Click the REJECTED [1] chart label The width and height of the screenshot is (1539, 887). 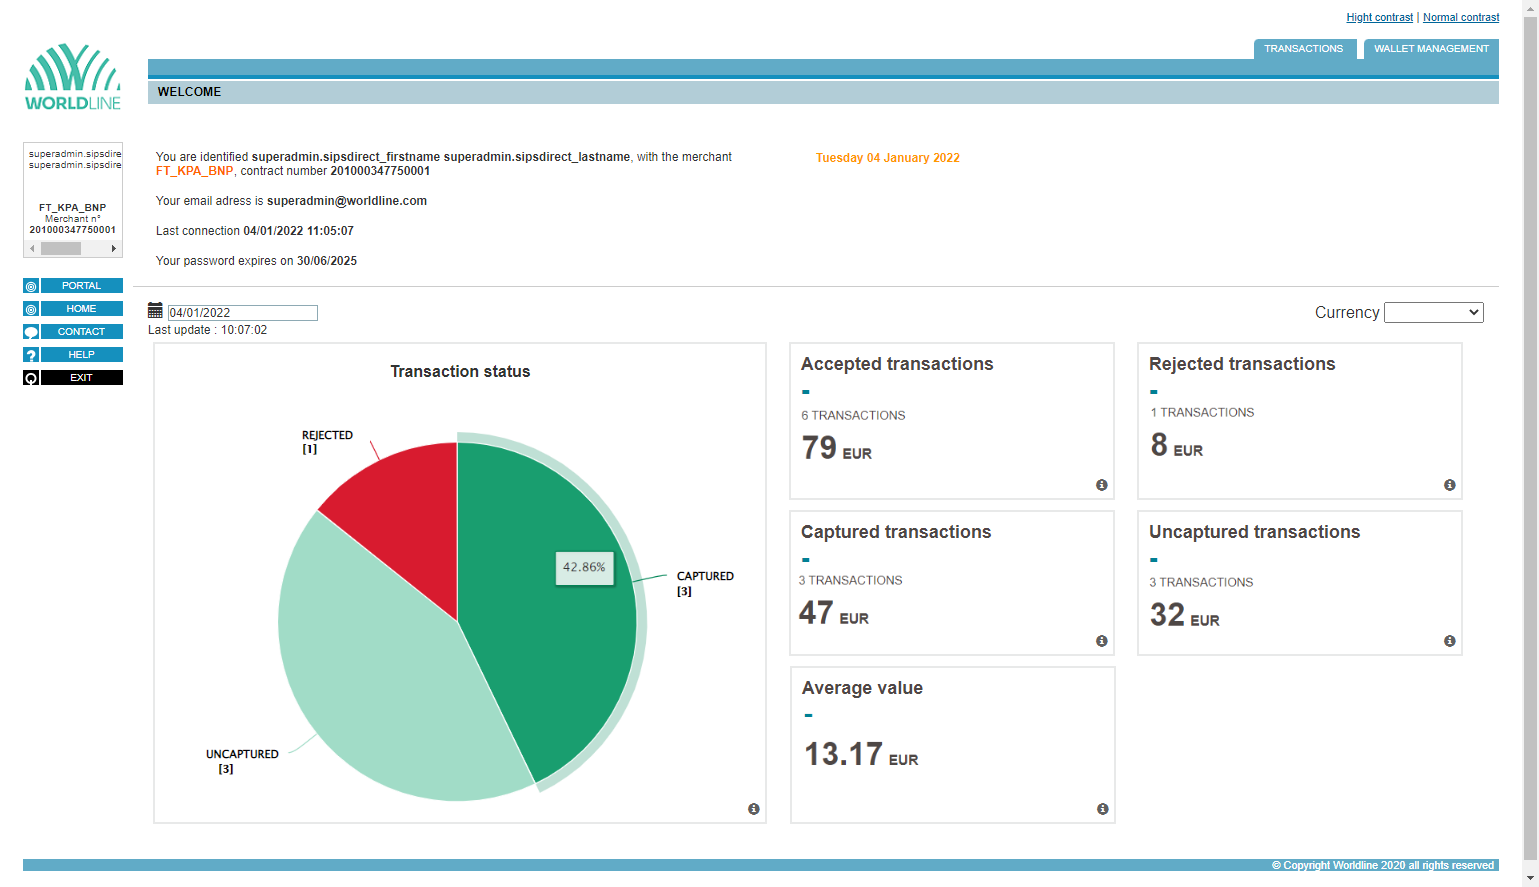327,442
